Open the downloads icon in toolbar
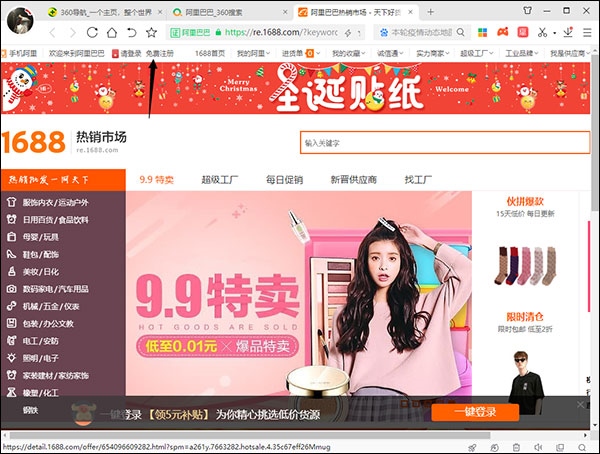This screenshot has width=600, height=454. 568,32
